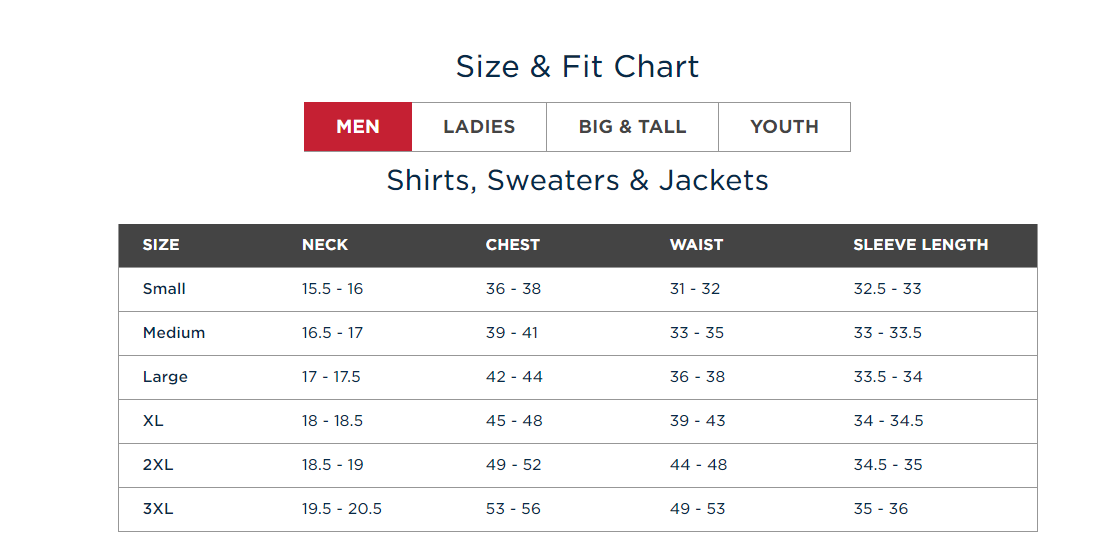This screenshot has height=559, width=1102.
Task: Click chest measurement 42 - 44
Action: (514, 377)
